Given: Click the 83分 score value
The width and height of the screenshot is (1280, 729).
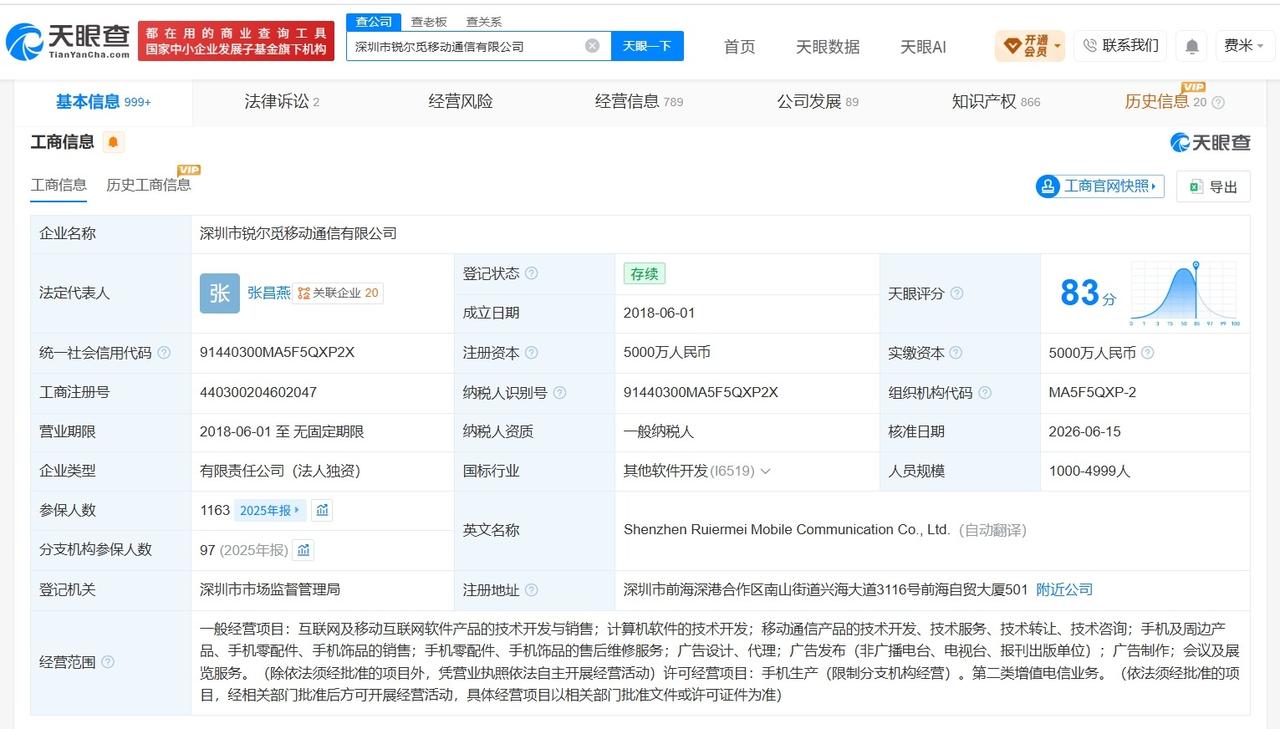Looking at the screenshot, I should [x=1088, y=293].
